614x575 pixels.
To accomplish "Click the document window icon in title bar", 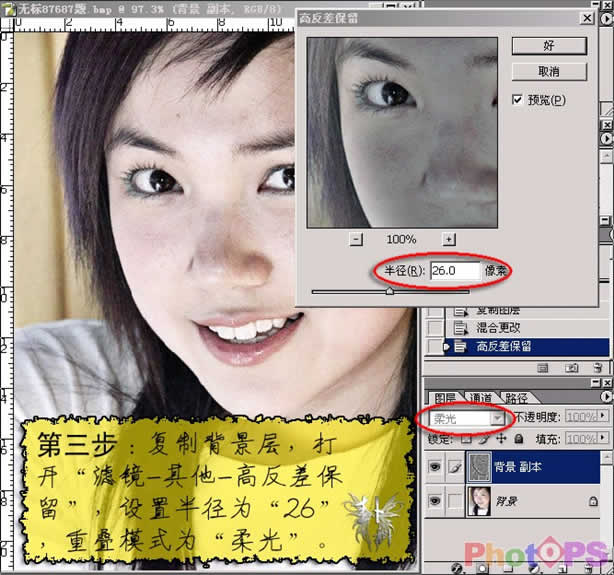I will tap(9, 9).
